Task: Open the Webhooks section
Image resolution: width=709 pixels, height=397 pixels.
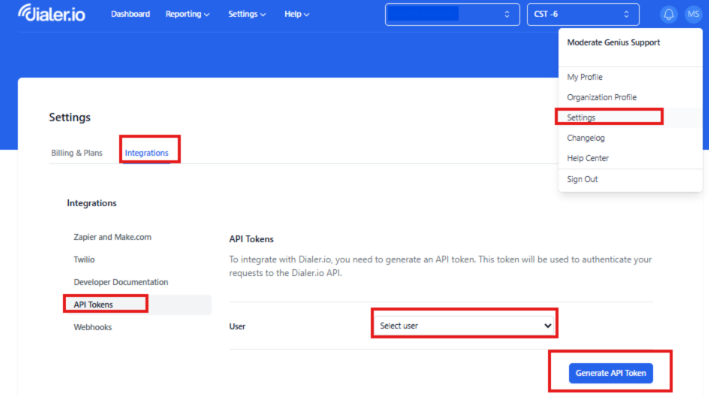Action: click(x=93, y=327)
